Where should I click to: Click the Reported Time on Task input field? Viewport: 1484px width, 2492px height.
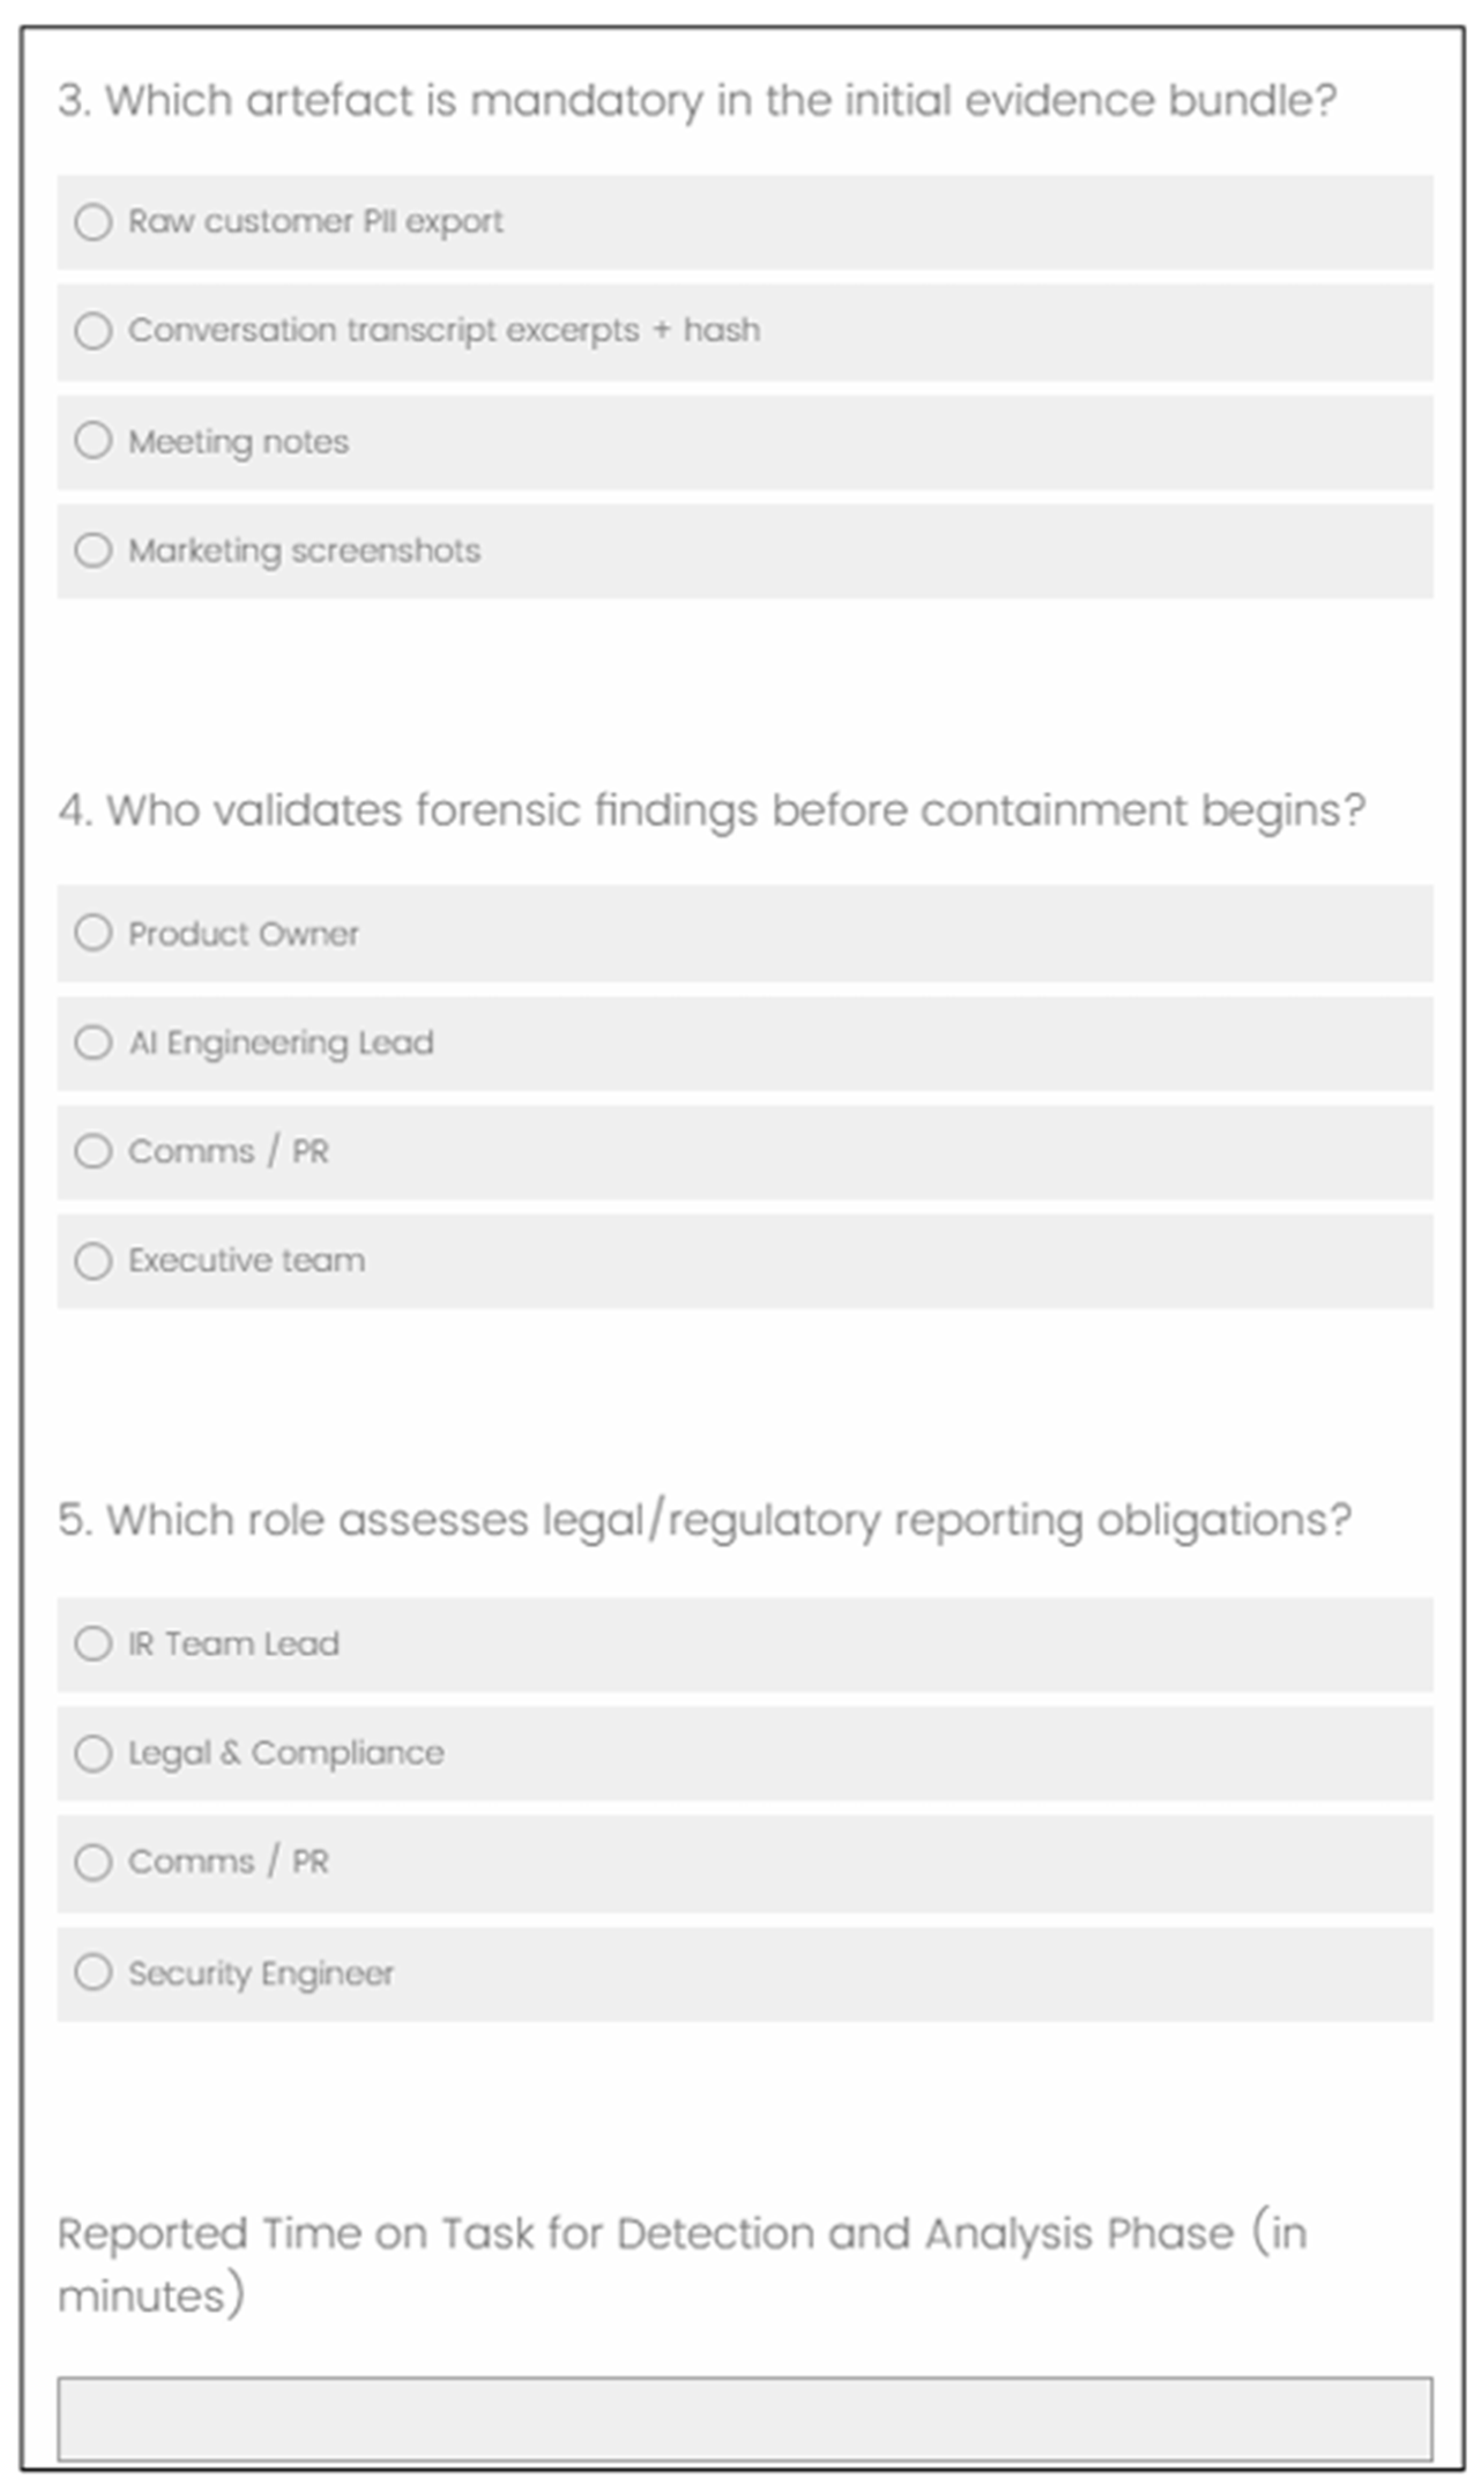pos(745,2419)
